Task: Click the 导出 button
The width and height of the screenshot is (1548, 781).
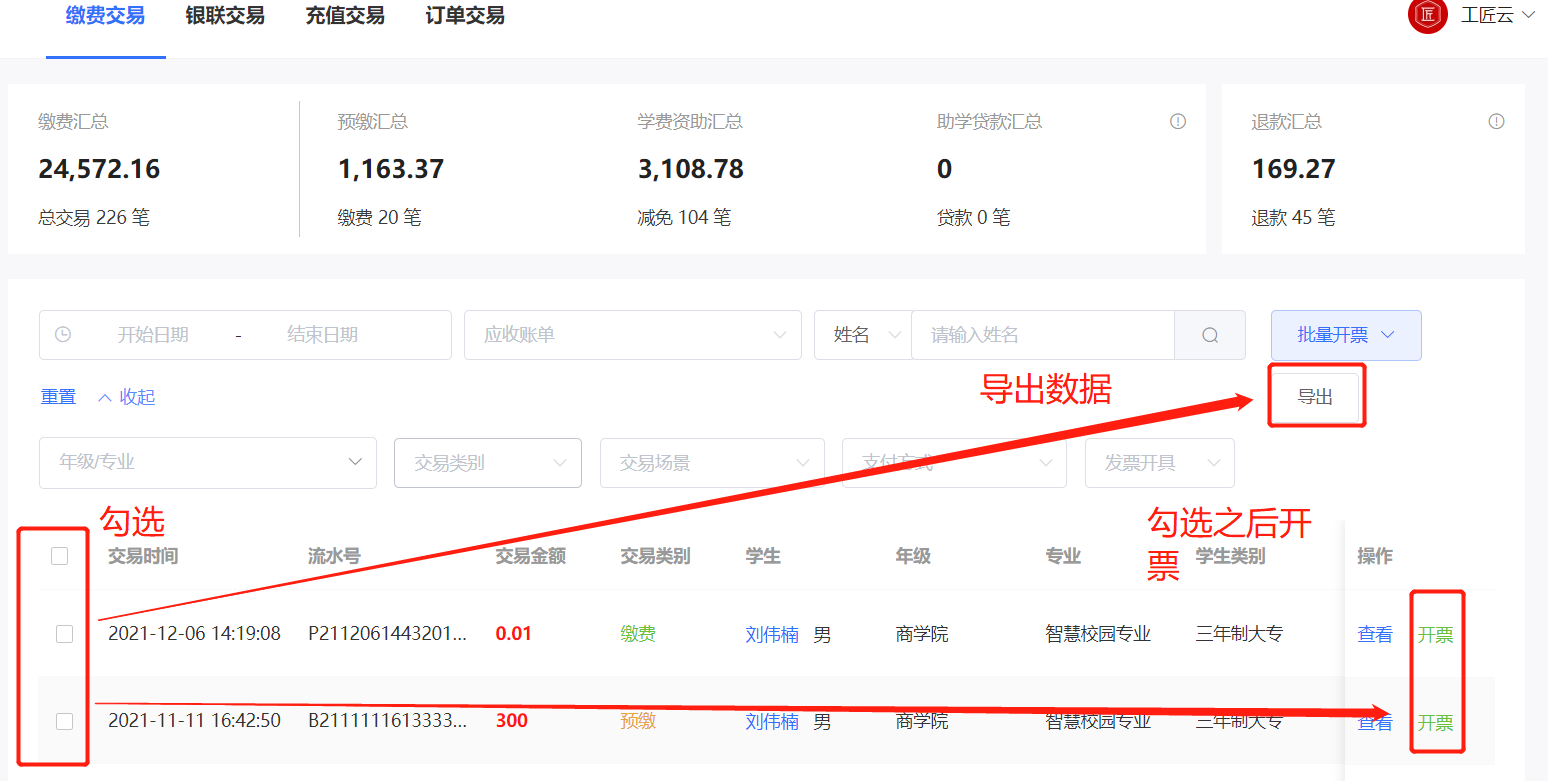Action: click(1316, 397)
